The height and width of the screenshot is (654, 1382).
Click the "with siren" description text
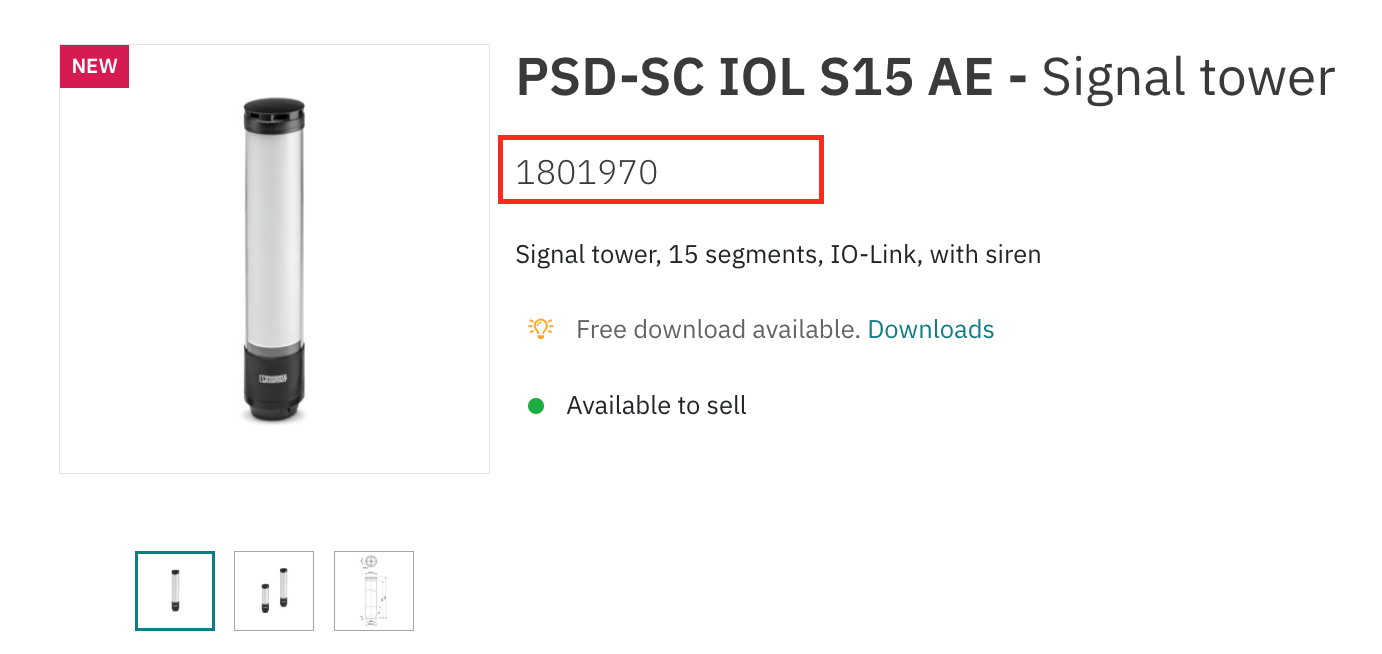point(986,255)
